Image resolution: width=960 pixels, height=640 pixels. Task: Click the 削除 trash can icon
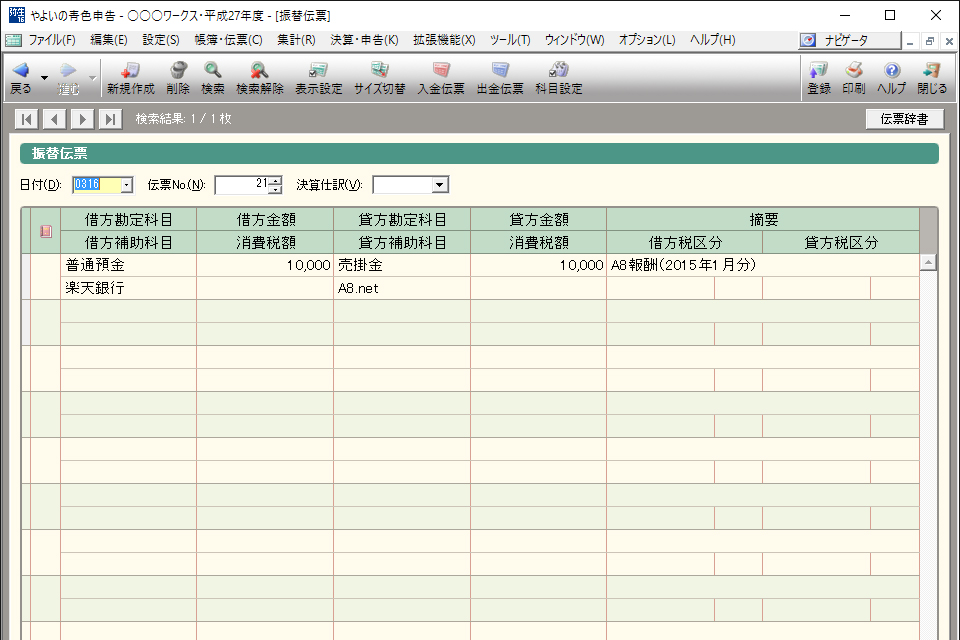pos(178,78)
